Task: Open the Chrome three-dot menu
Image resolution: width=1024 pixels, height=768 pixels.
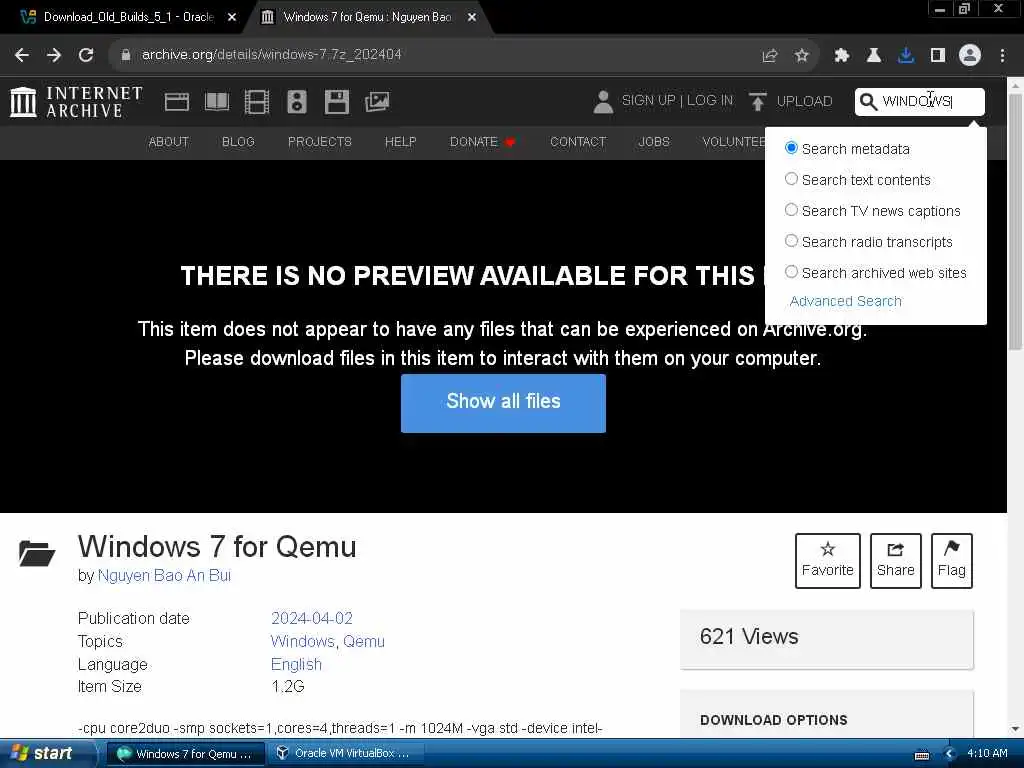Action: coord(1002,56)
